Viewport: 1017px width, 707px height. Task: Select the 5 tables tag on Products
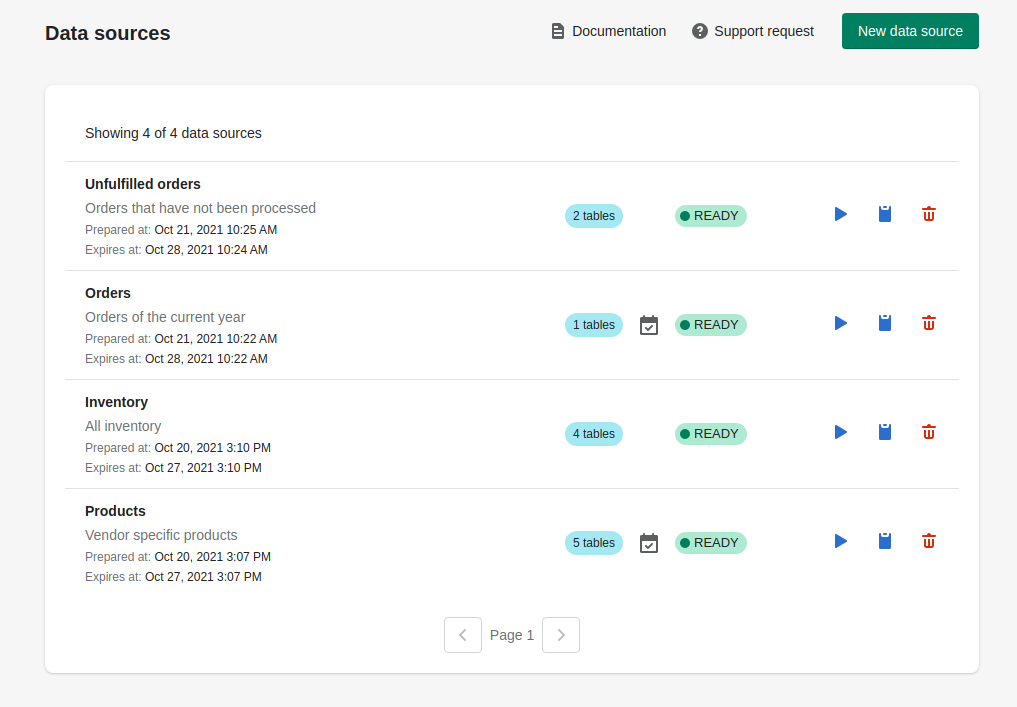594,543
